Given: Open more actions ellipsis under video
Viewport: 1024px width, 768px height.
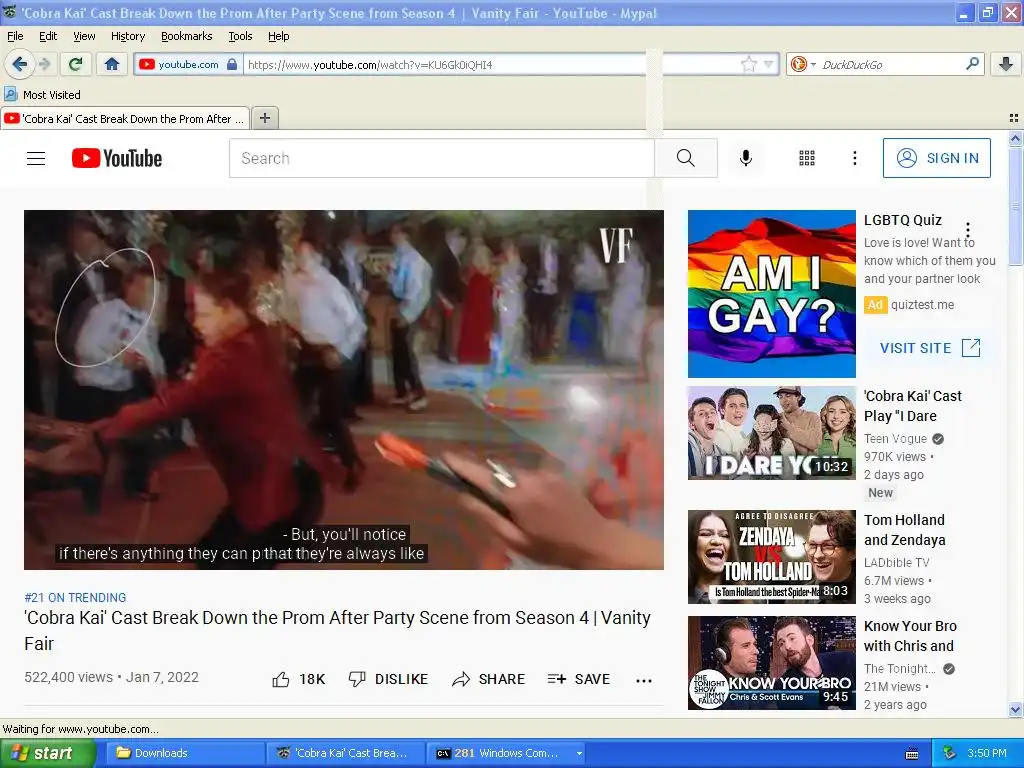Looking at the screenshot, I should (x=644, y=680).
